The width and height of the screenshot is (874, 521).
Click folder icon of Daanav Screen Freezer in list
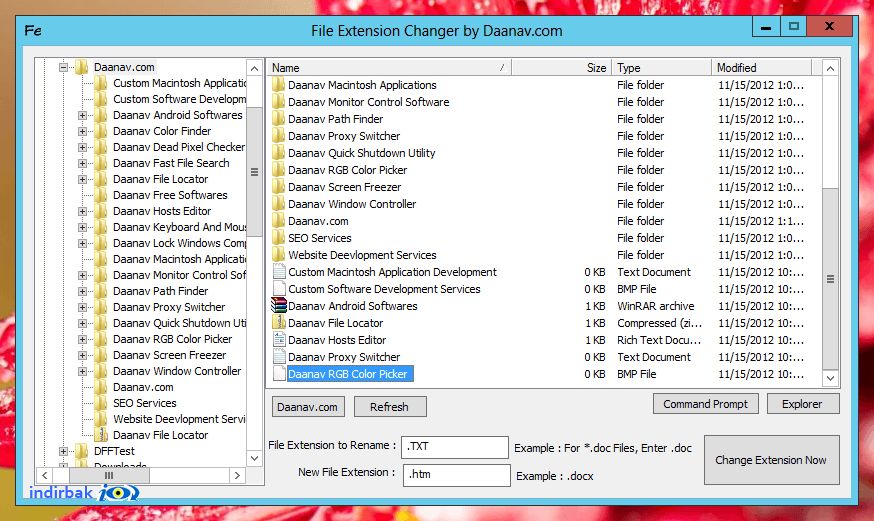pos(279,187)
